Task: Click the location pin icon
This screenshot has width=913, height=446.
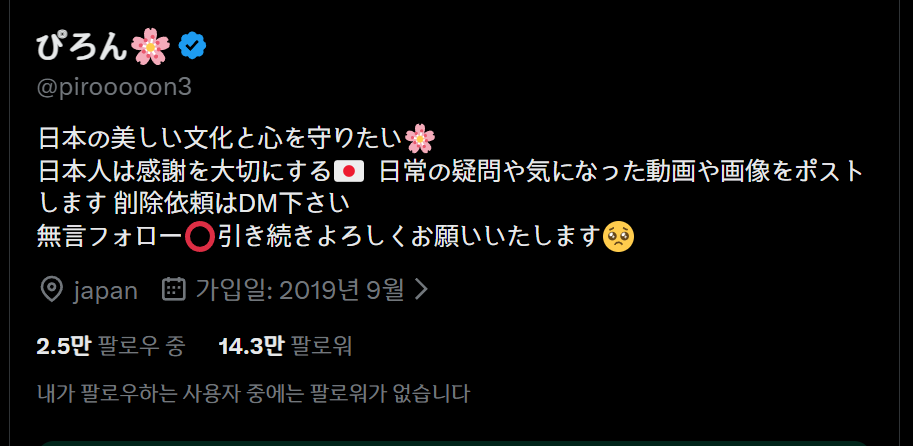Action: 52,289
